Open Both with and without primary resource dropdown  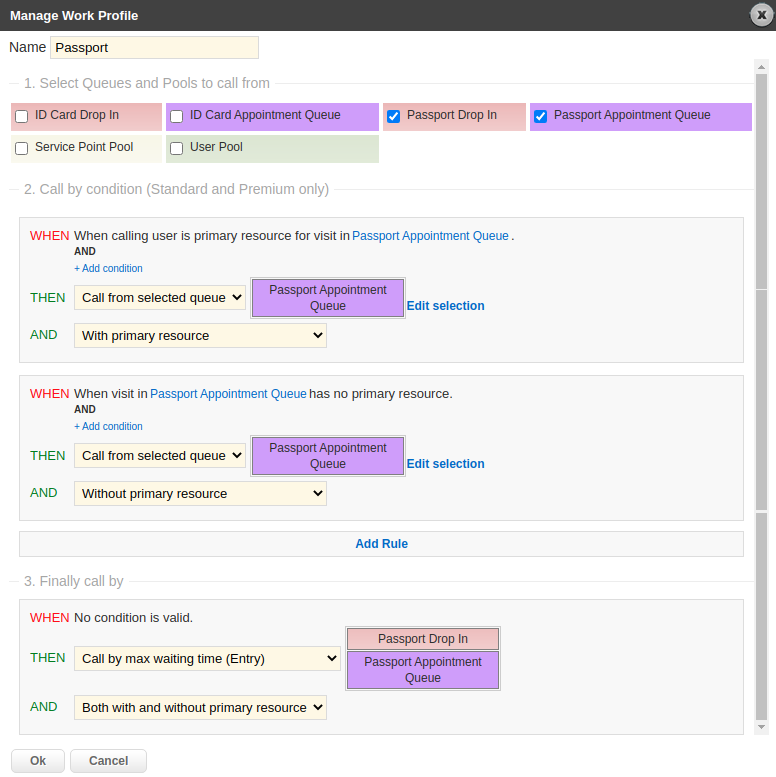pyautogui.click(x=200, y=708)
